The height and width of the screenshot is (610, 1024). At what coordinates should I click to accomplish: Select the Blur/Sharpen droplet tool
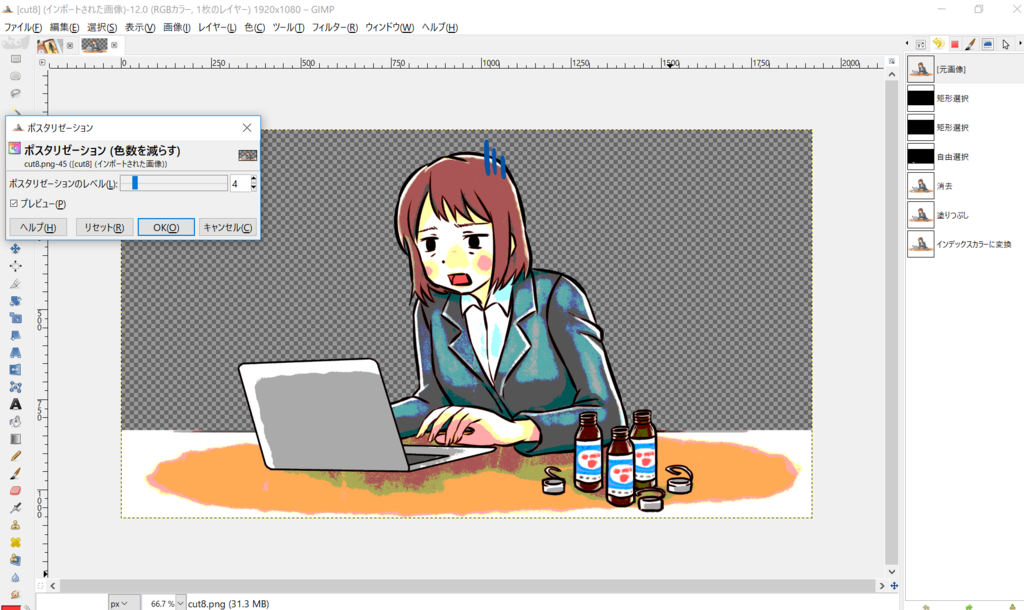(16, 577)
